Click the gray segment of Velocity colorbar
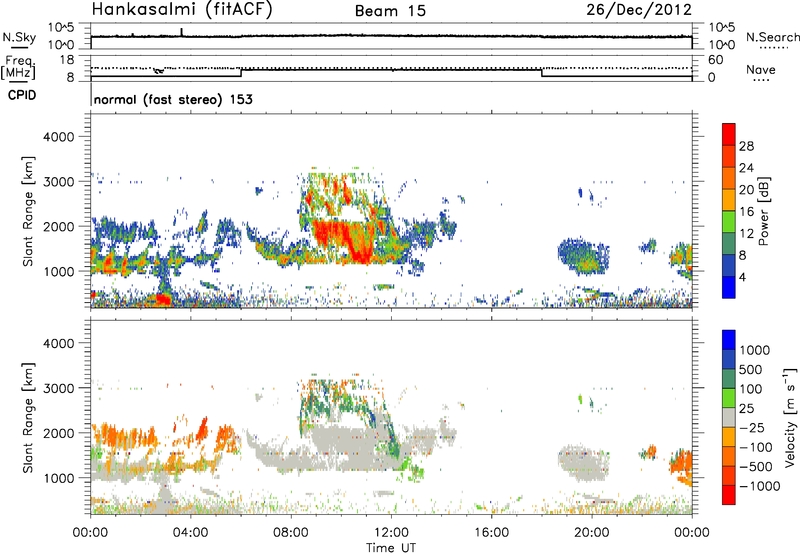Viewport: 800px width, 554px height. pos(729,417)
